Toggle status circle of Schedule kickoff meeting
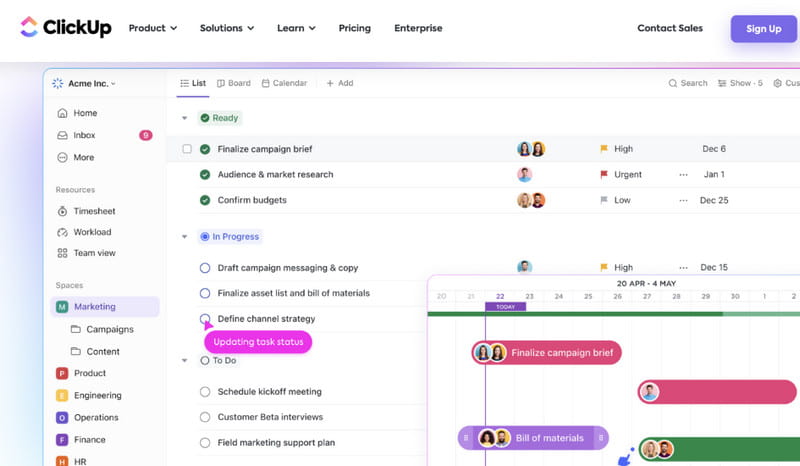 pyautogui.click(x=205, y=392)
